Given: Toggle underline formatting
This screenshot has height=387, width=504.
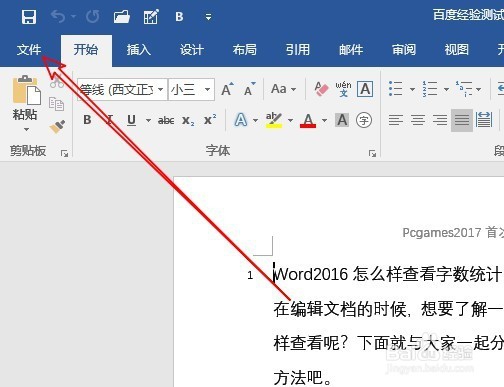Looking at the screenshot, I should coord(132,120).
